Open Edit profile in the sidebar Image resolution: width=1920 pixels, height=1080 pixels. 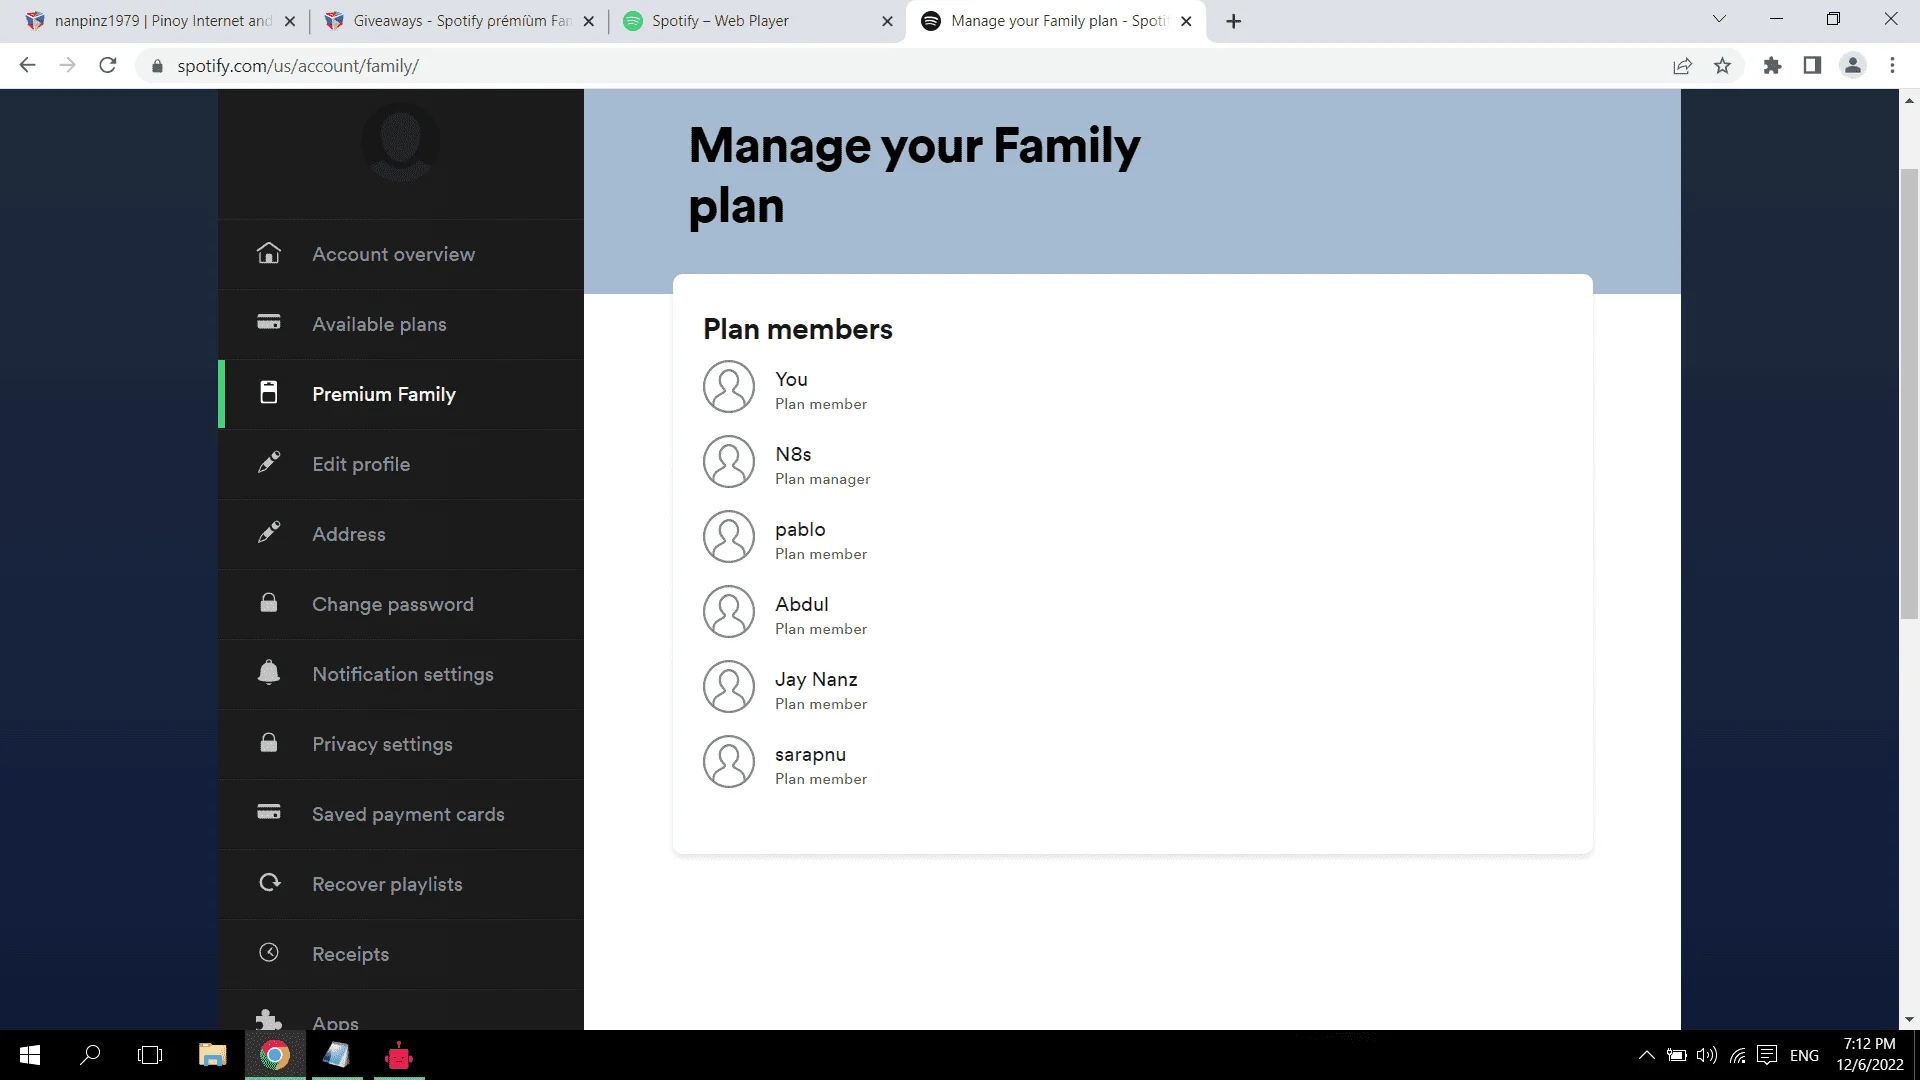401,464
